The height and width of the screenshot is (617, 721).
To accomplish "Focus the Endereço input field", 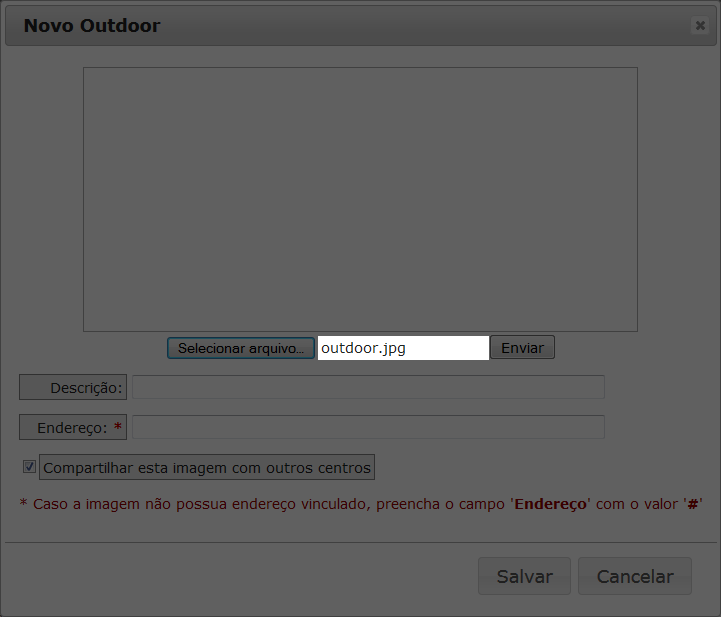I will pos(368,427).
